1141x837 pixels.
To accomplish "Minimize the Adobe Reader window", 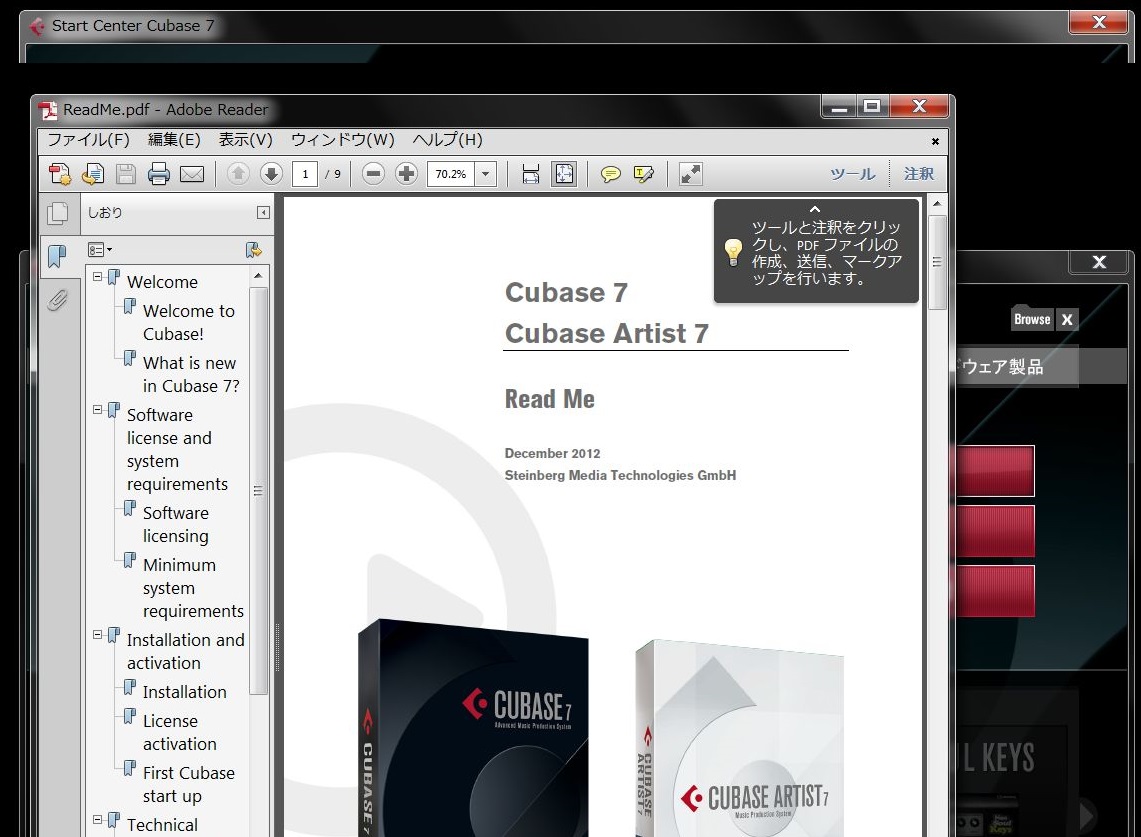I will [x=839, y=106].
